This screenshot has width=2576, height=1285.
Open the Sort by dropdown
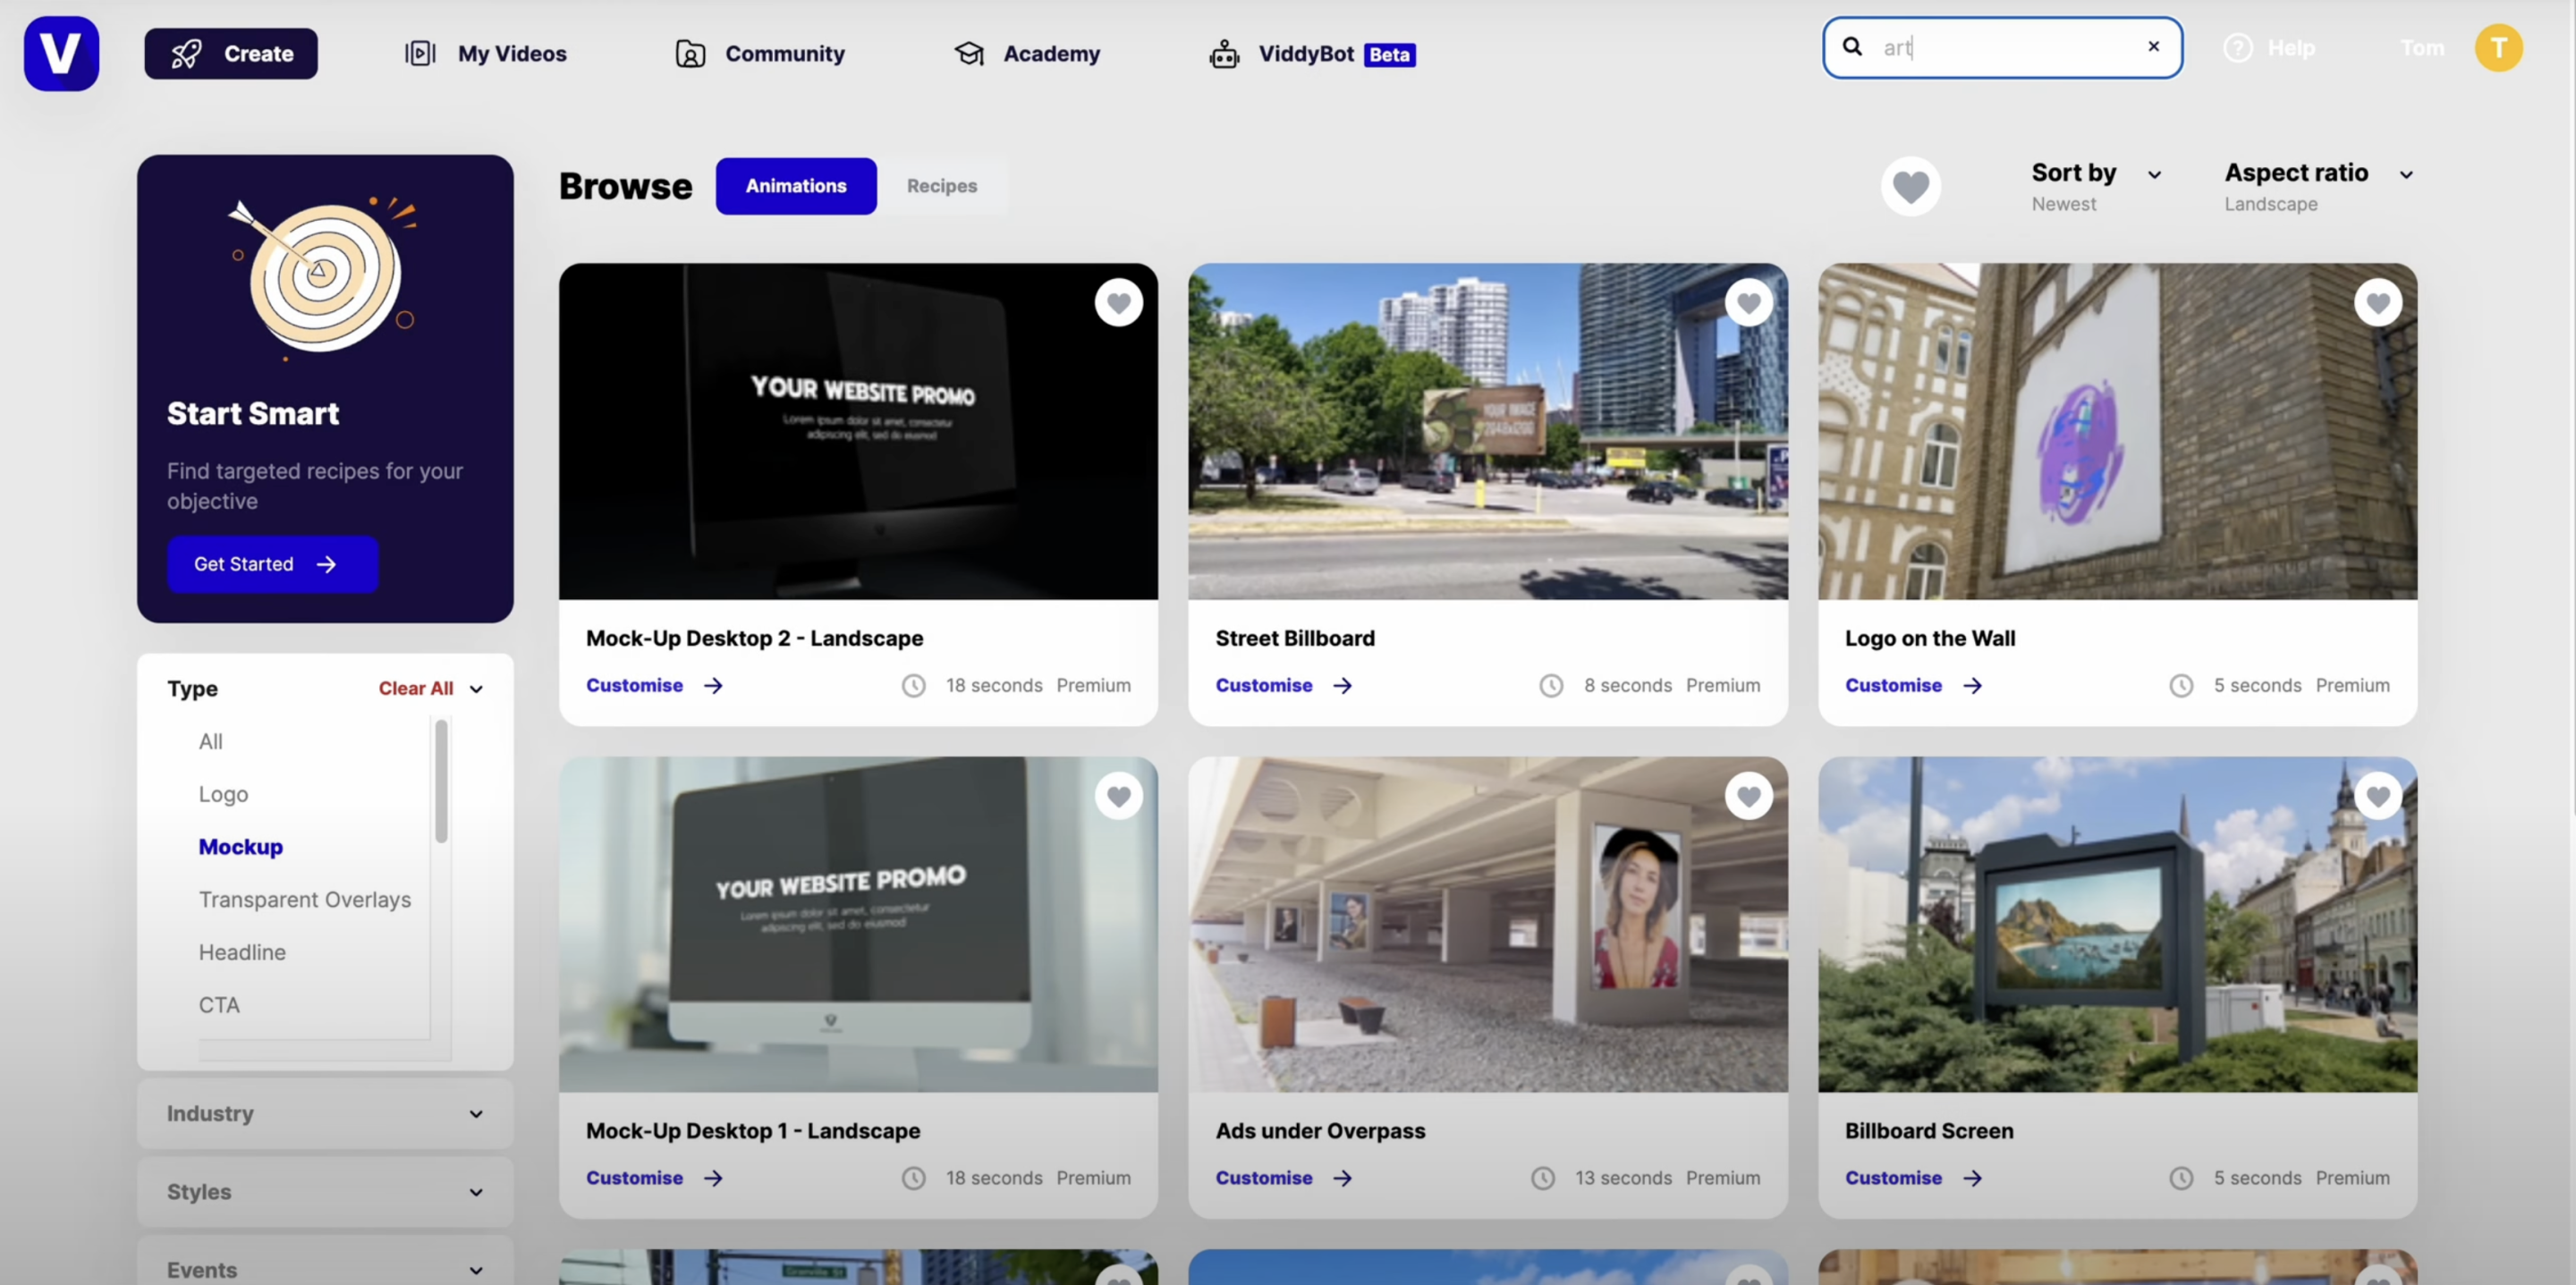click(2096, 186)
